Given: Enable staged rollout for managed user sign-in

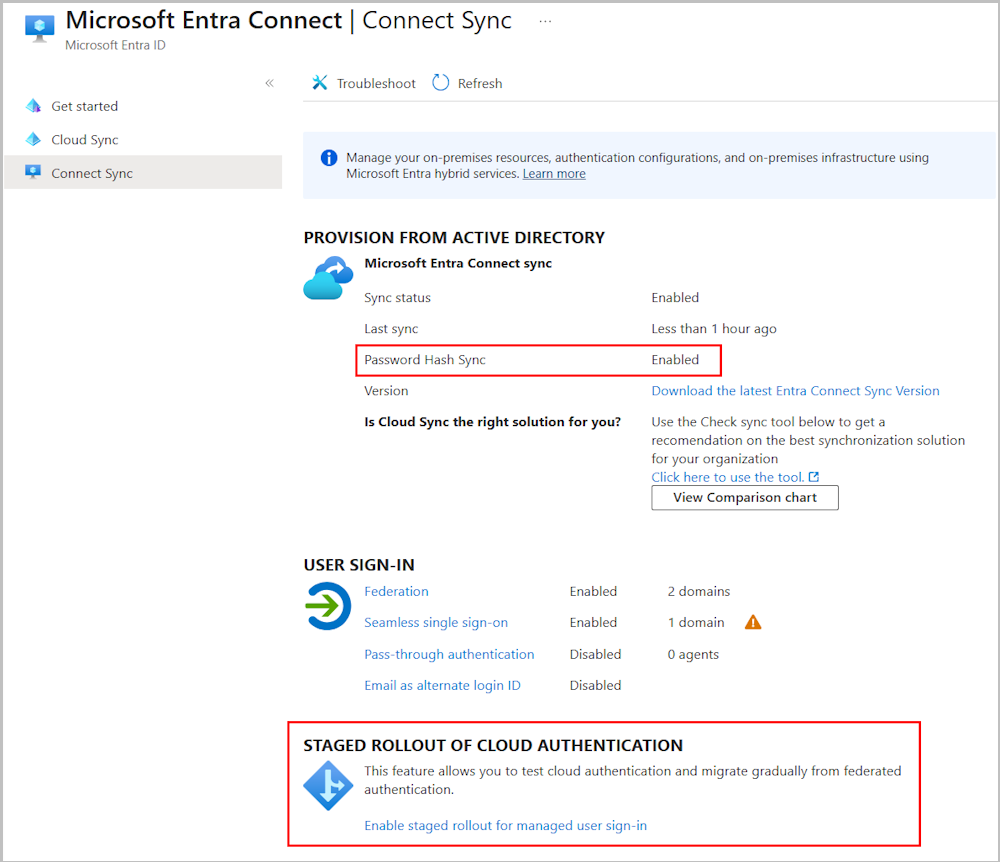Looking at the screenshot, I should [x=505, y=826].
